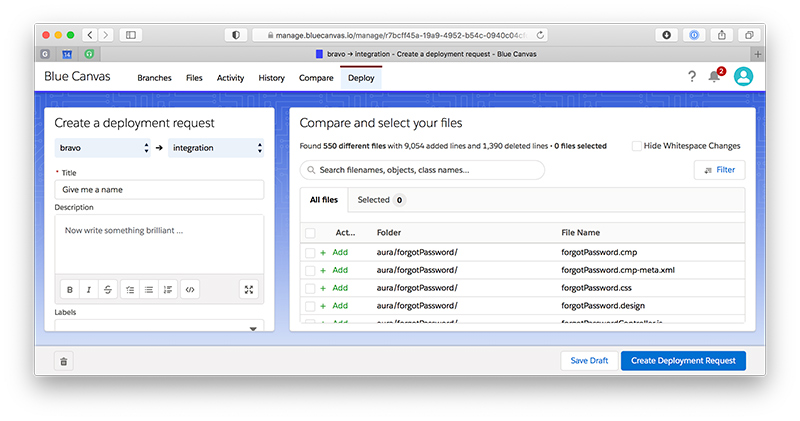Toggle the Safari sidebar
The height and width of the screenshot is (421, 800).
131,35
